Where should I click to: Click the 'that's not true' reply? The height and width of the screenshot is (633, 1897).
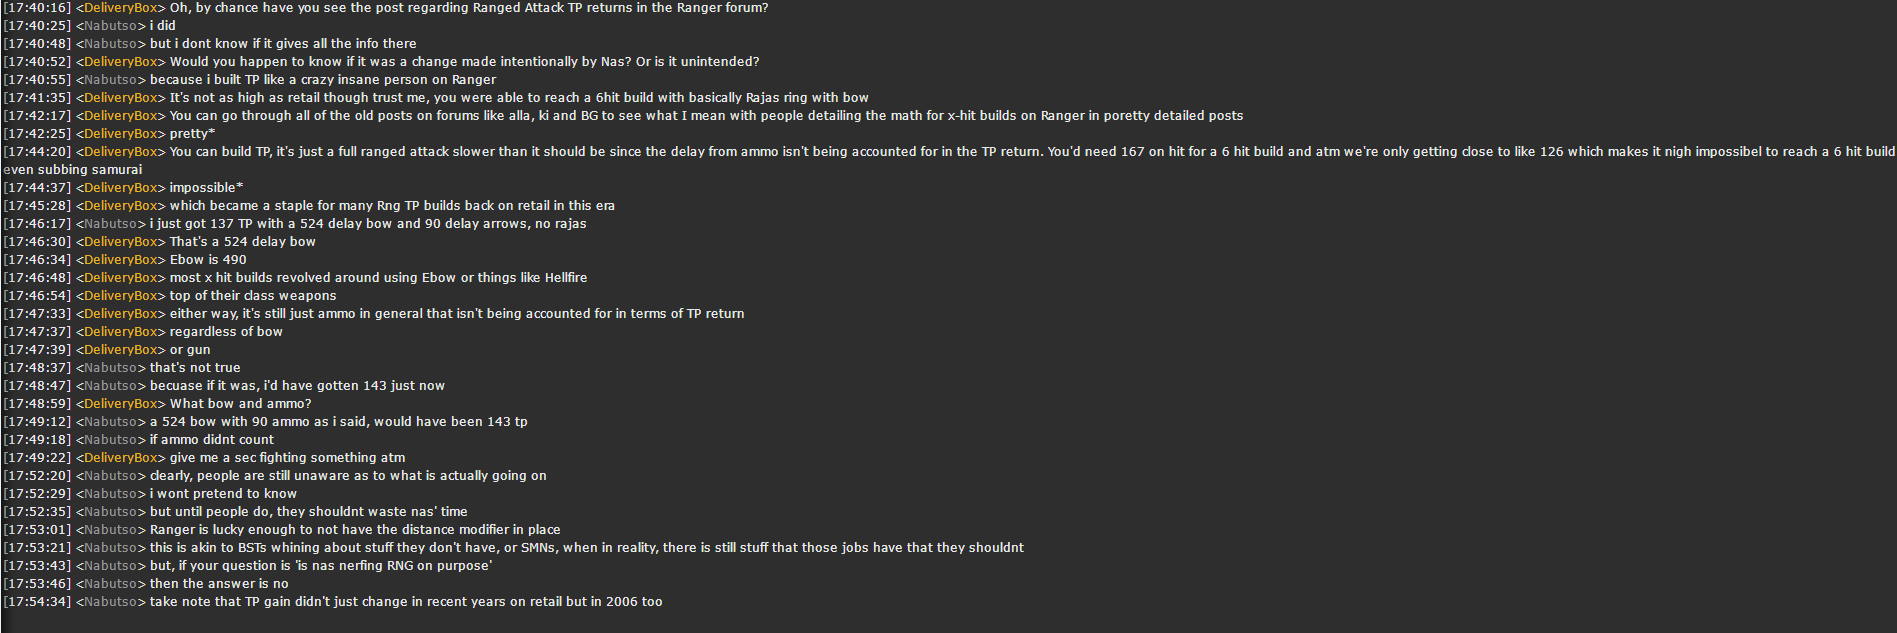point(195,368)
